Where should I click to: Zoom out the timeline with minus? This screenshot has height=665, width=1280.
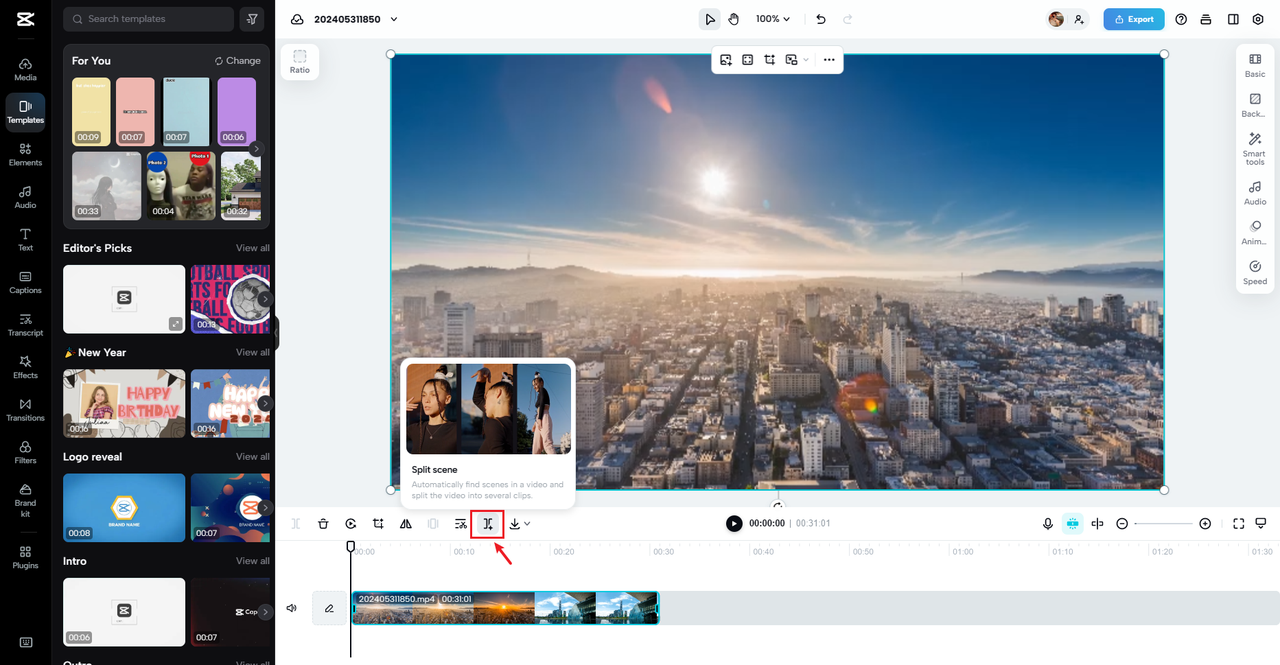[1122, 523]
